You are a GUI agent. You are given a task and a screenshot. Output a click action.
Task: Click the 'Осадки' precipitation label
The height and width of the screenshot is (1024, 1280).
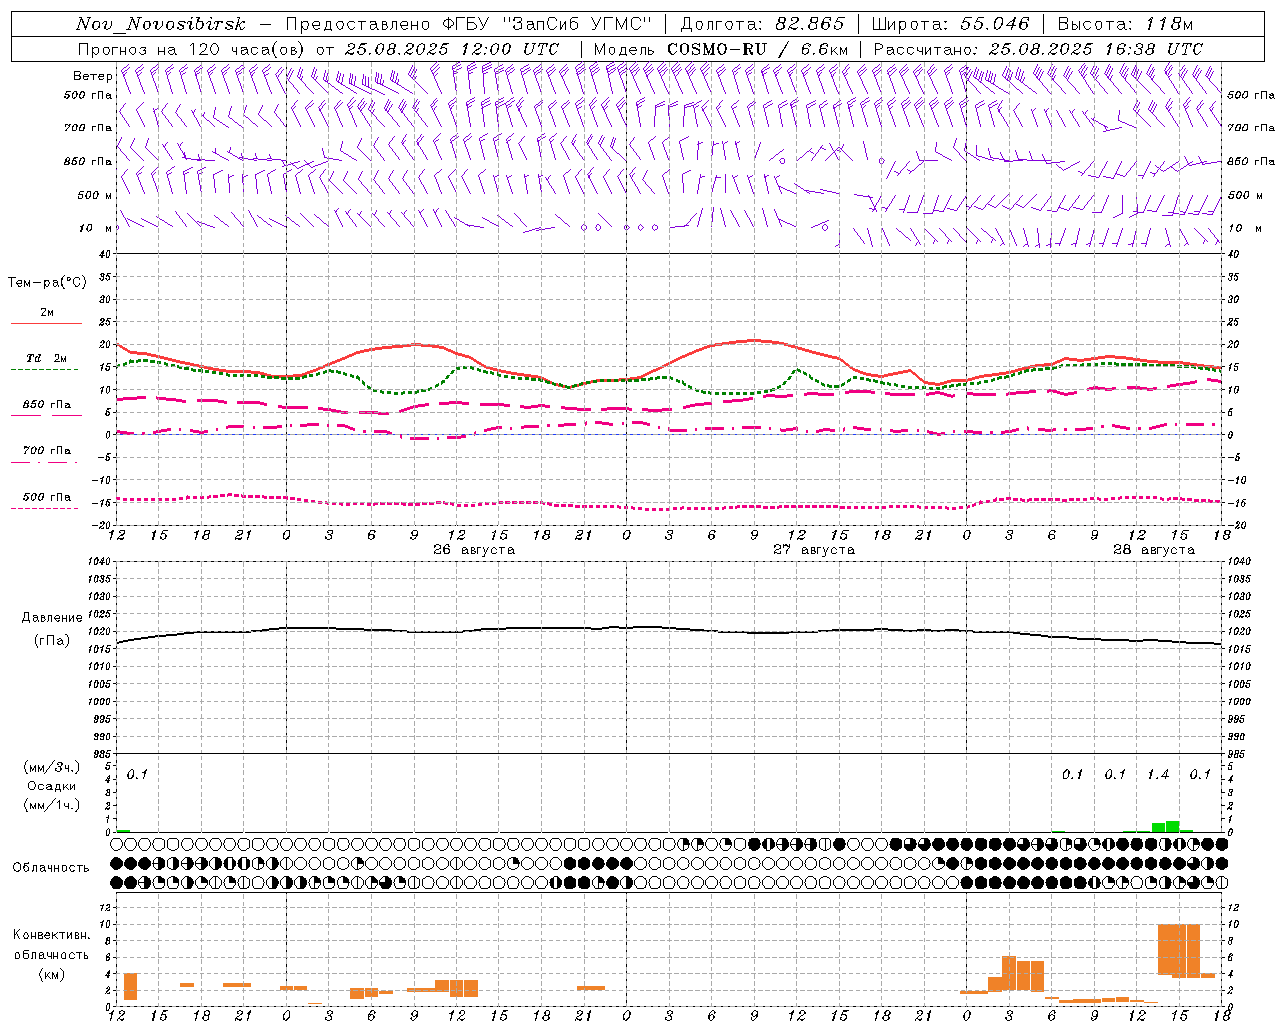(52, 786)
